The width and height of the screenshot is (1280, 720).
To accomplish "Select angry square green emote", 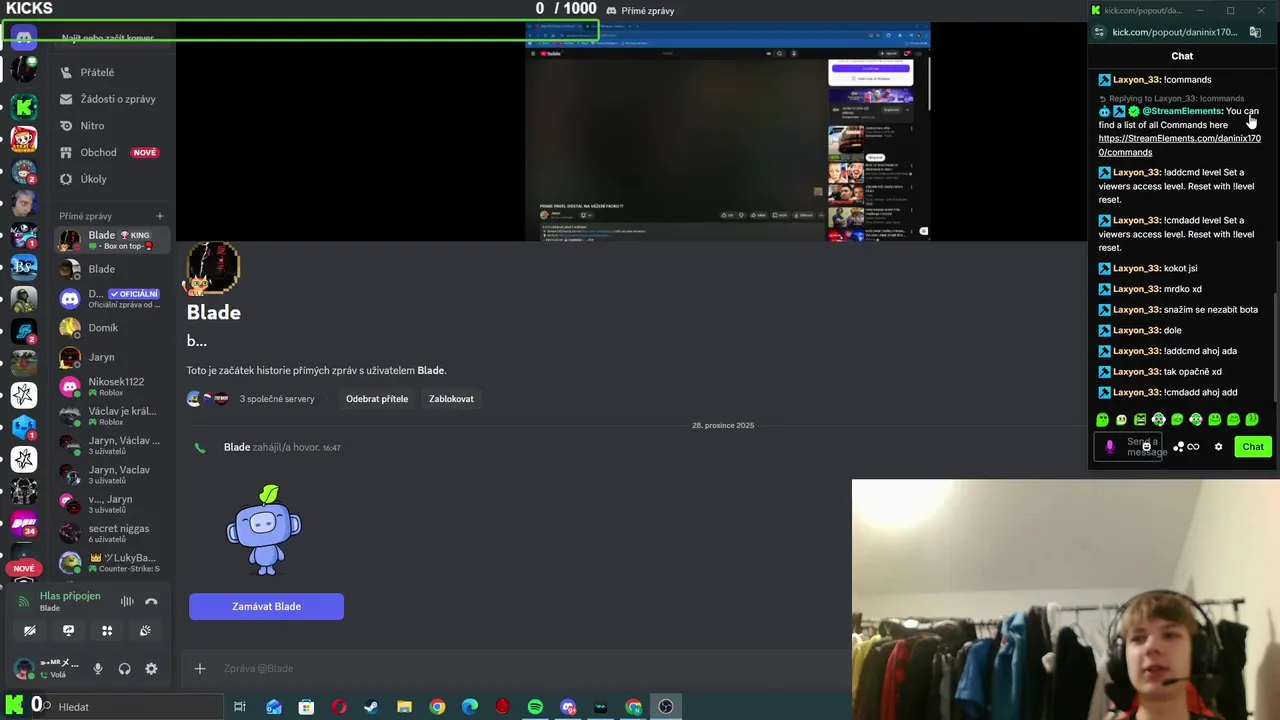I will 1140,419.
